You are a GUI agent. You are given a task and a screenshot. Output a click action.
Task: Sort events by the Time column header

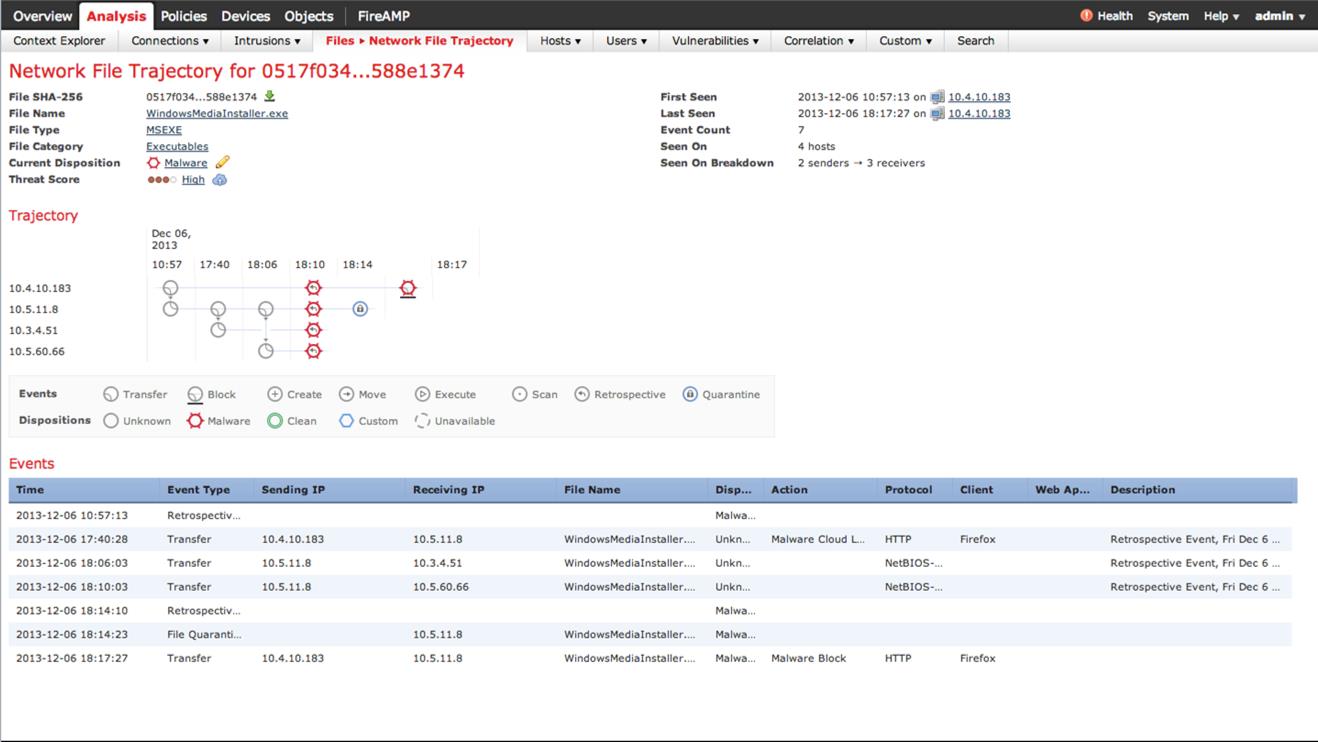[x=30, y=490]
